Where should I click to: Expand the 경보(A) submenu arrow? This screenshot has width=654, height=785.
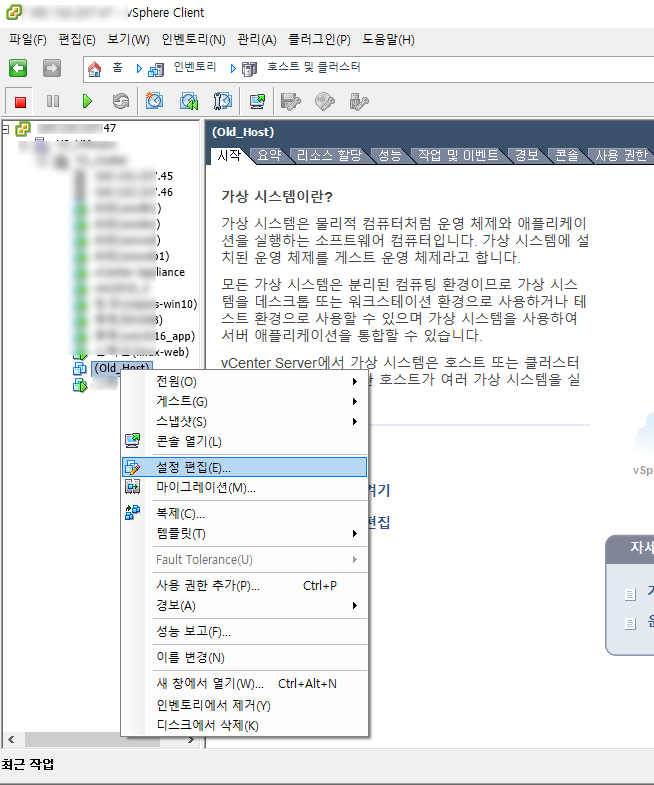(x=355, y=606)
